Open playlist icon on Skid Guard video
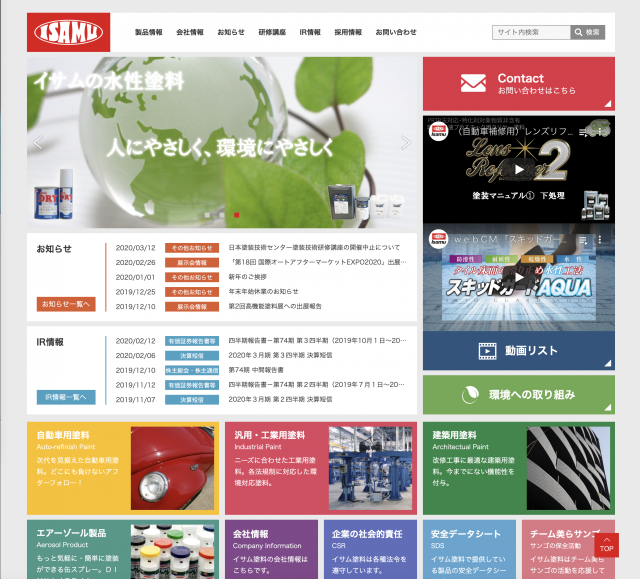The image size is (640, 579). [x=583, y=240]
